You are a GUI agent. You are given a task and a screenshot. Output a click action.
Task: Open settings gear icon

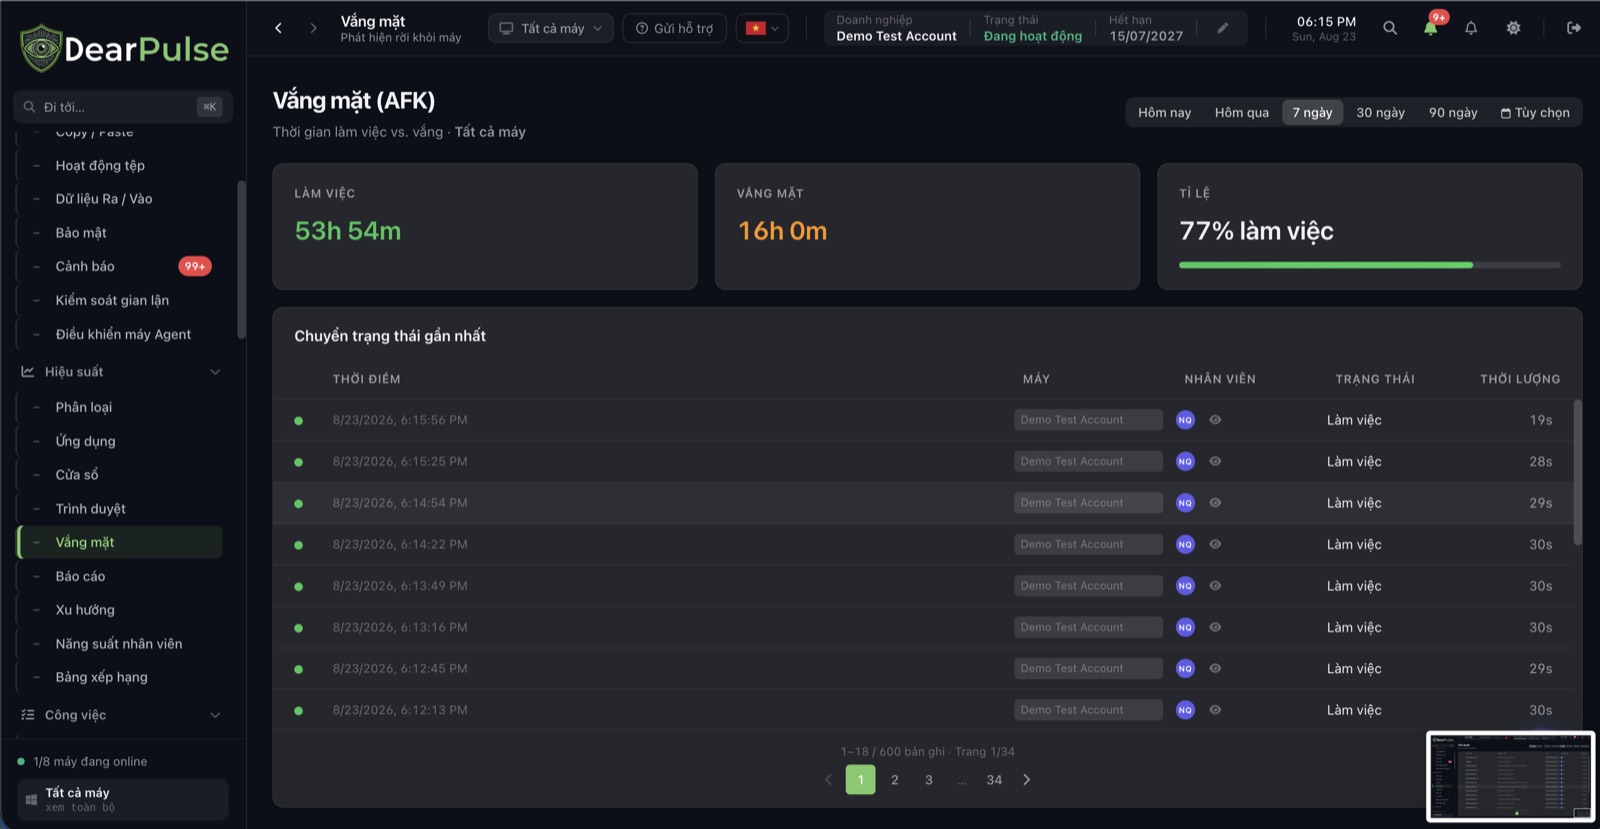point(1514,28)
